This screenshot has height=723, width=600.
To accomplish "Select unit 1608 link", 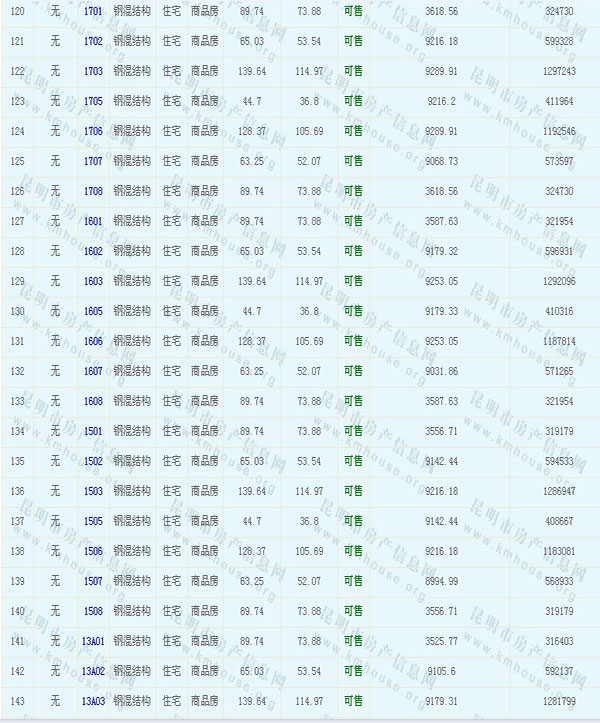I will pyautogui.click(x=93, y=401).
